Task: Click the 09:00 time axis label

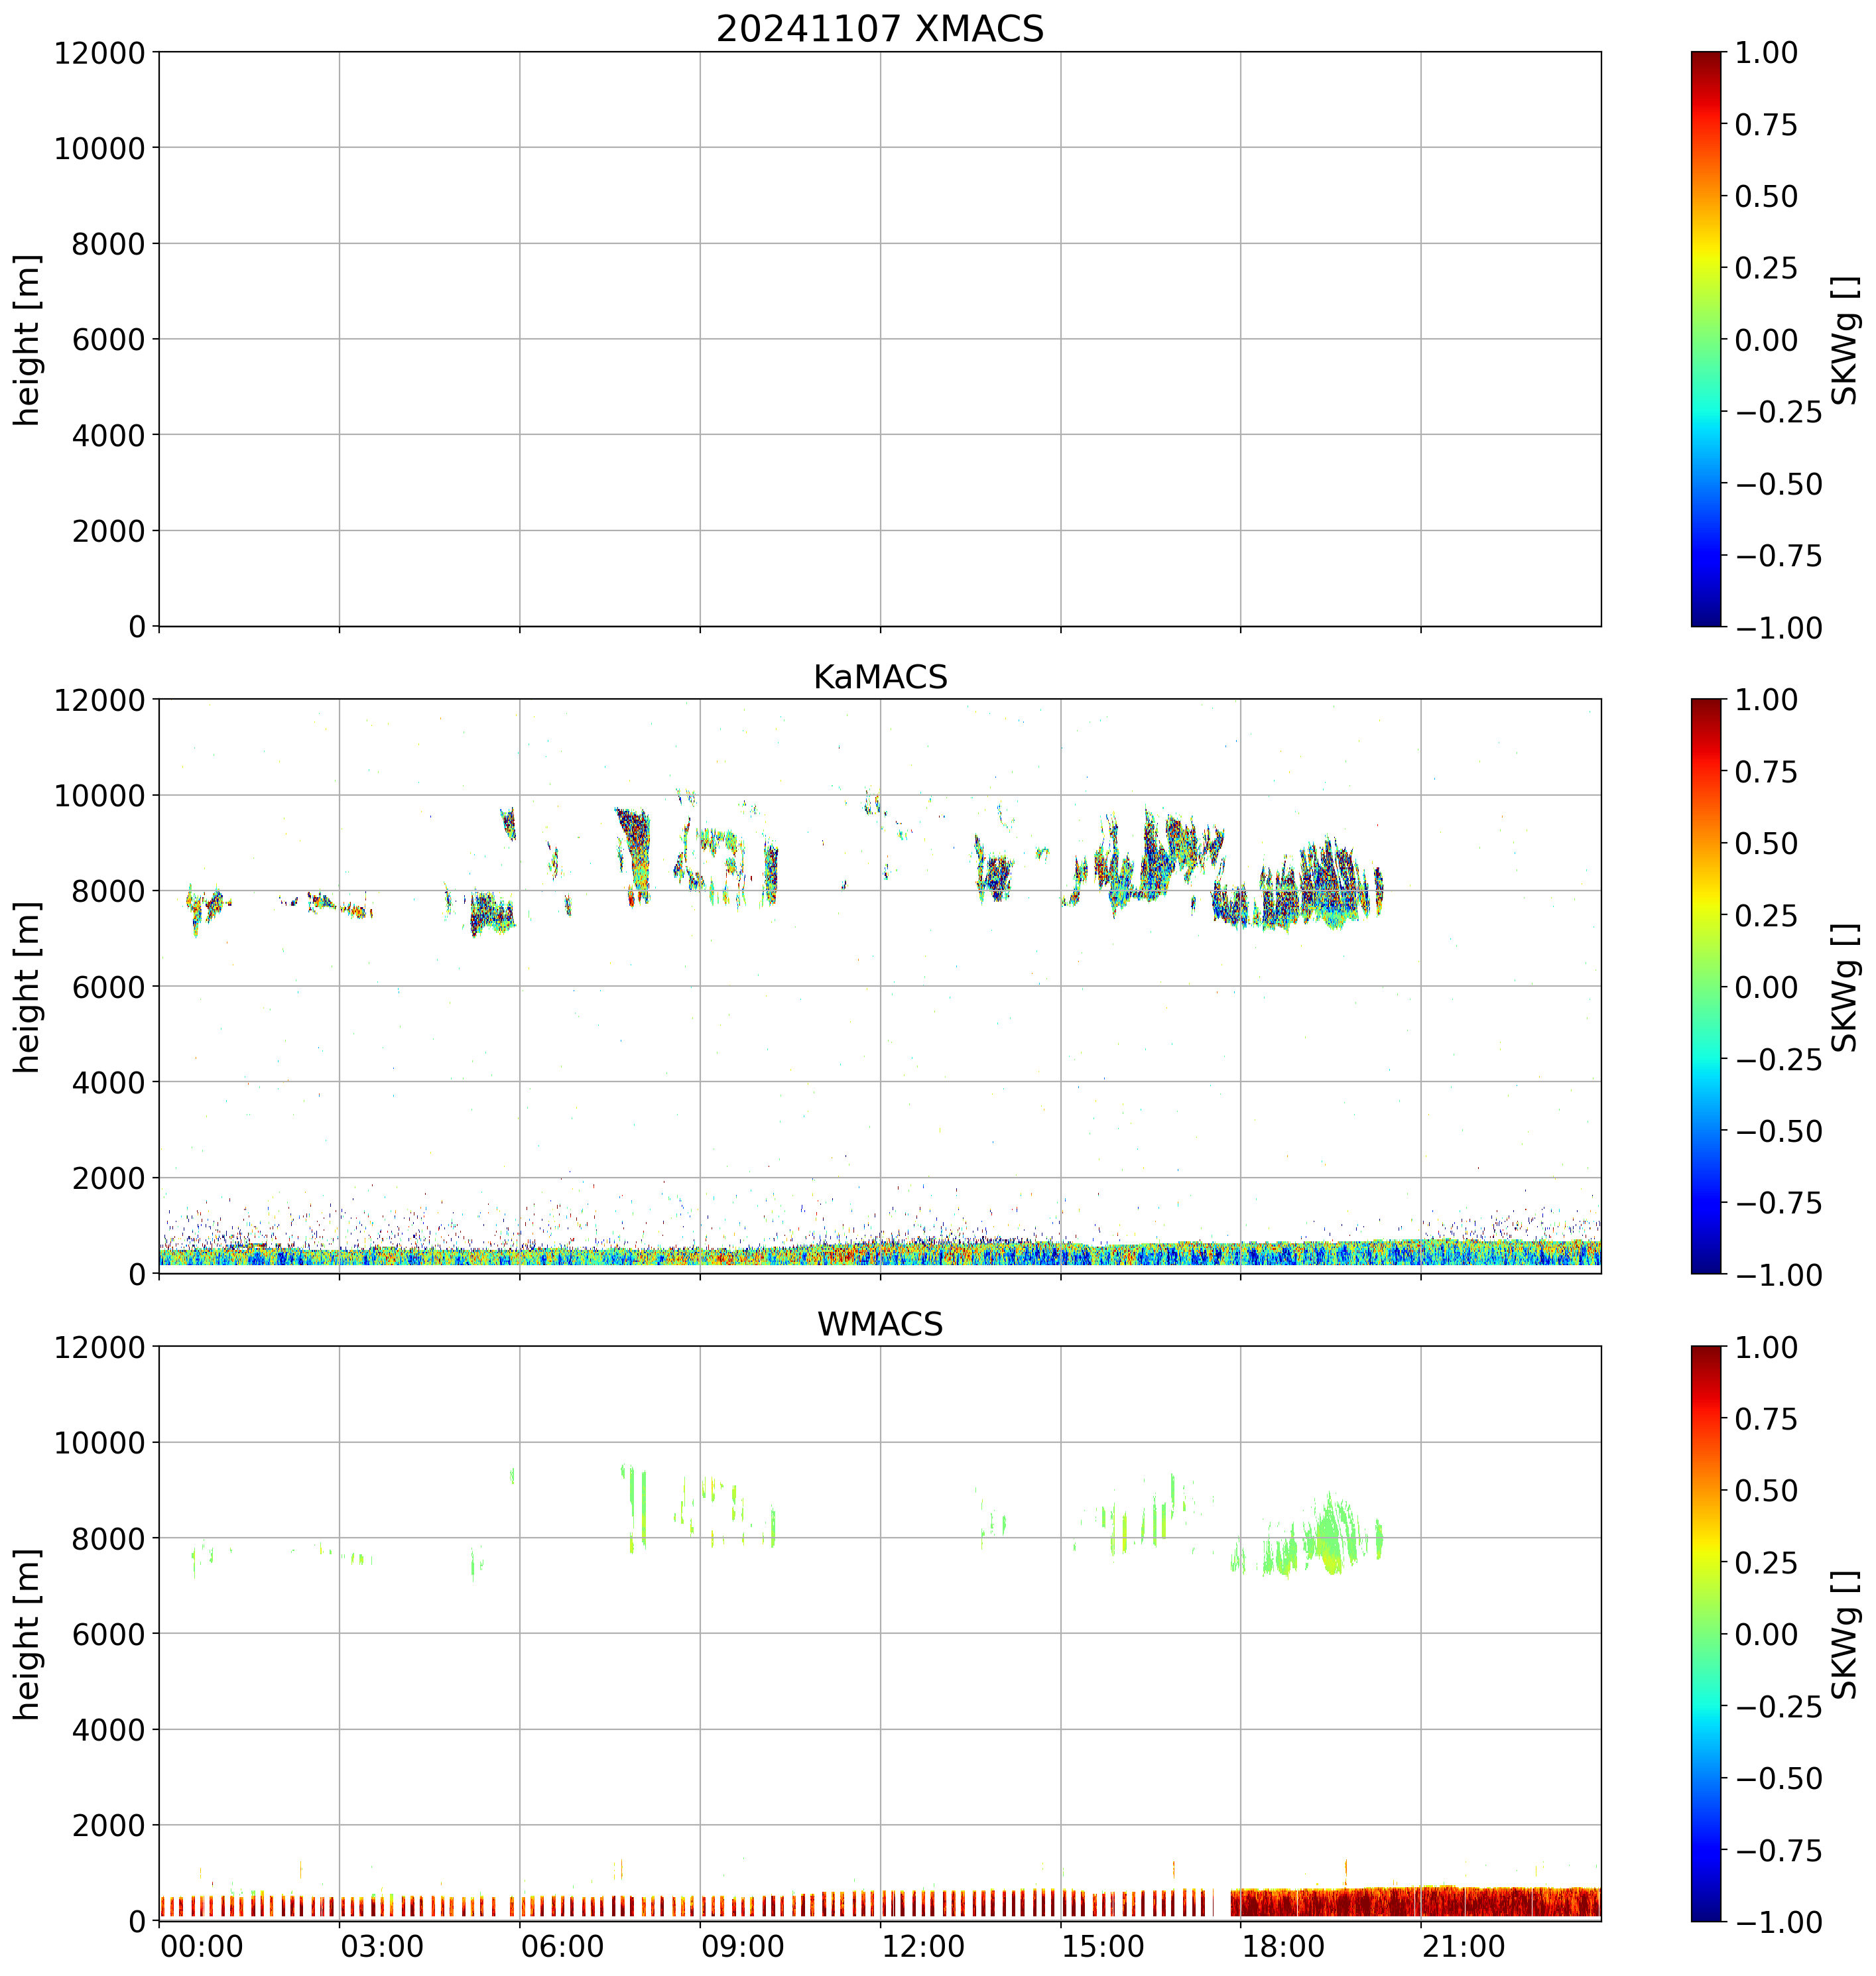Action: [x=742, y=1947]
